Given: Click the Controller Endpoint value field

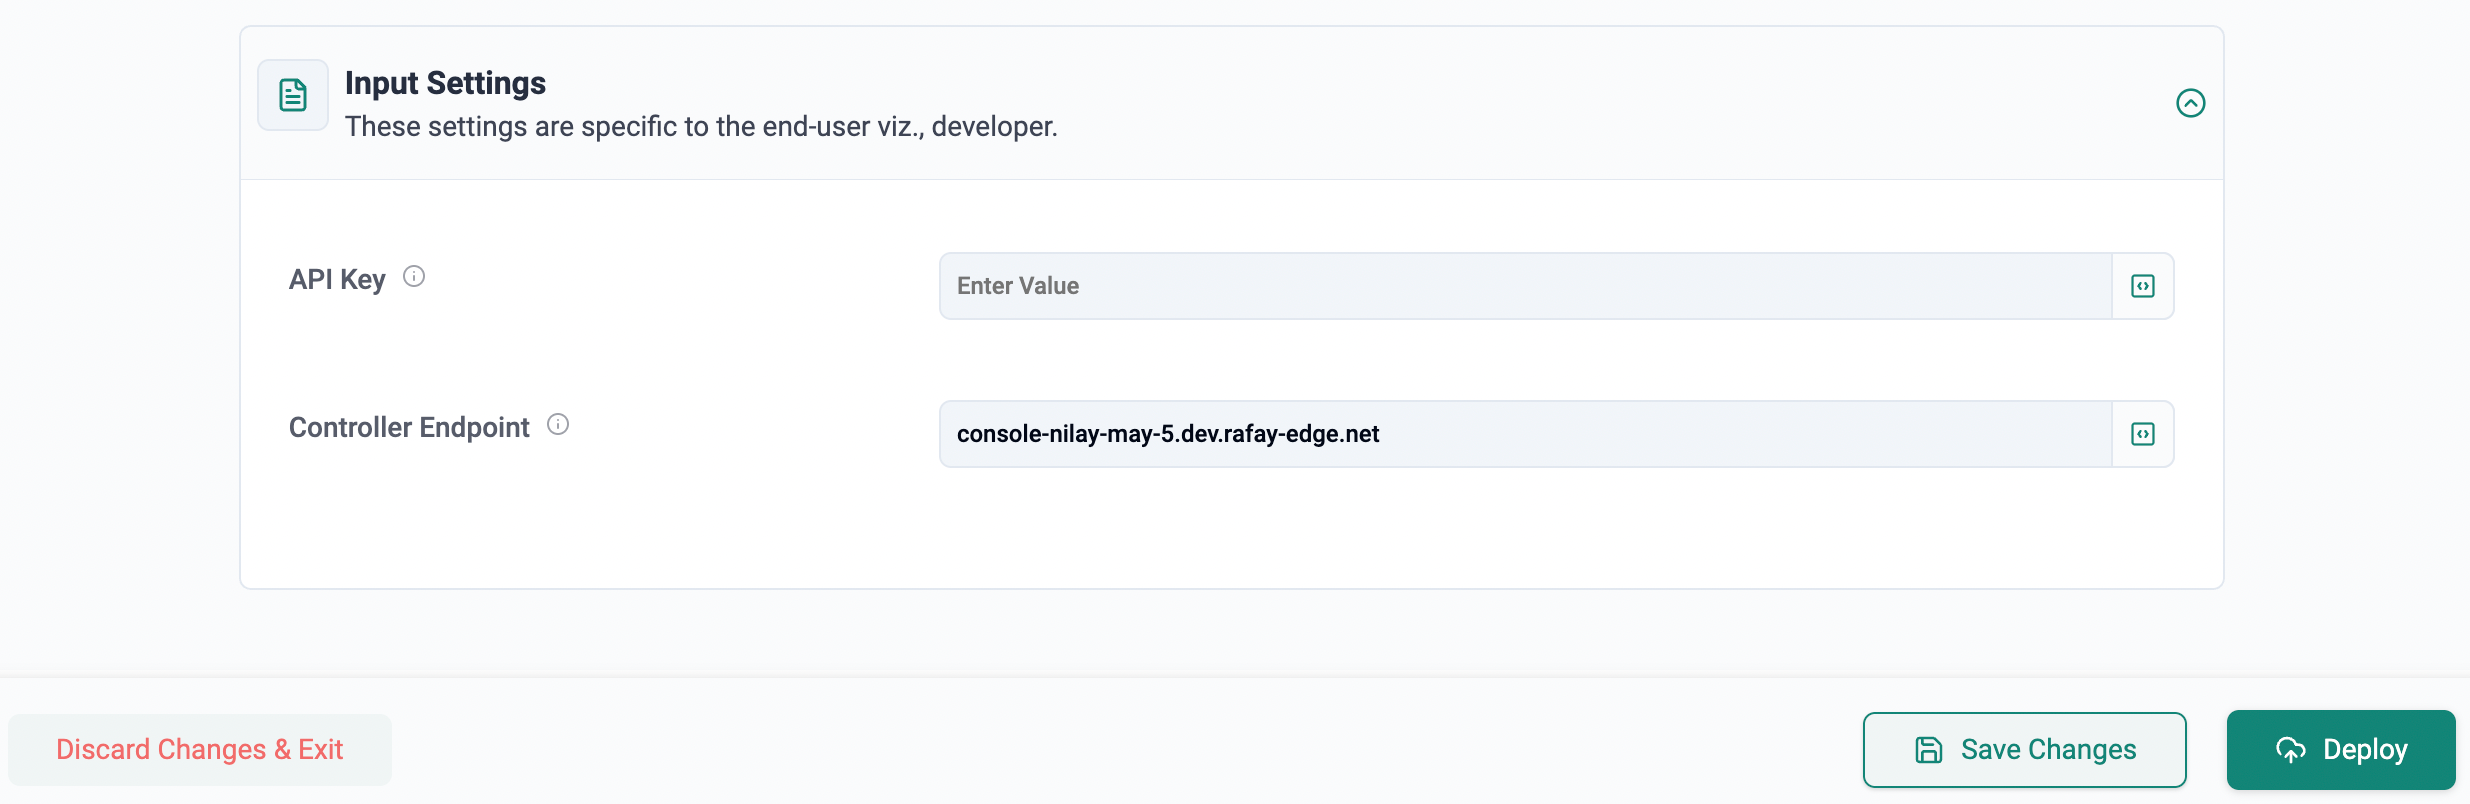Looking at the screenshot, I should click(1525, 434).
